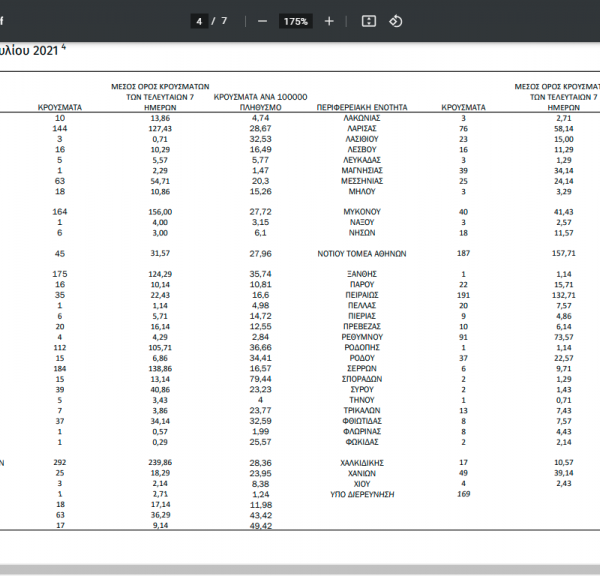Select the text ΛΕΥΚΑΔΑΣ
600x576 pixels.
tap(362, 160)
